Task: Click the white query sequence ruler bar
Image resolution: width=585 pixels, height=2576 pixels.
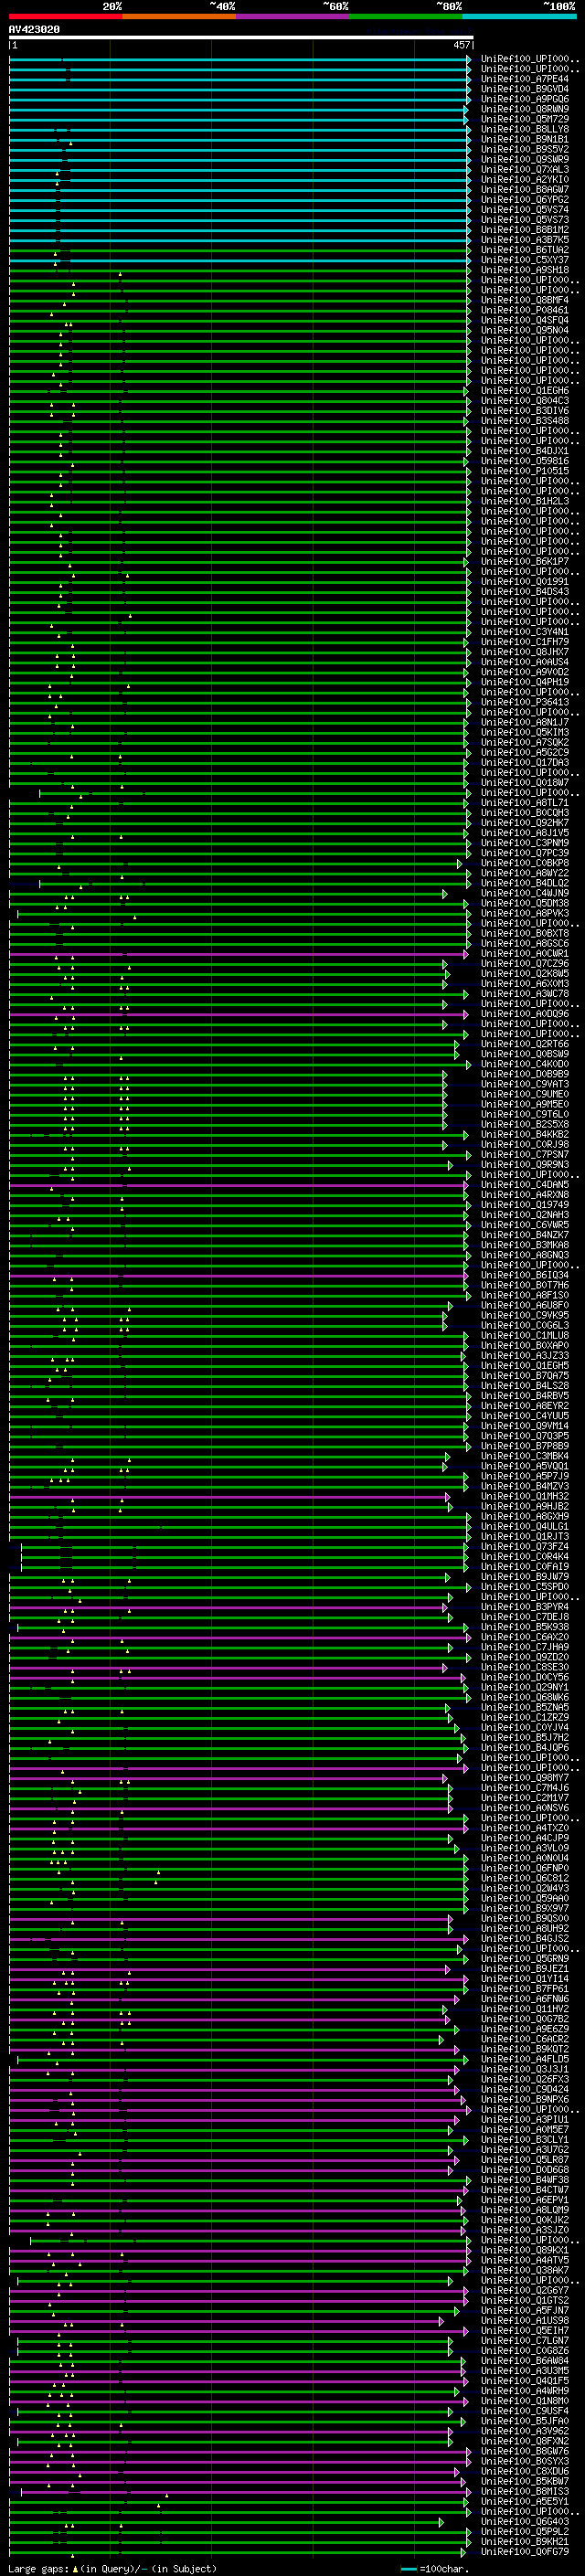Action: [x=241, y=38]
